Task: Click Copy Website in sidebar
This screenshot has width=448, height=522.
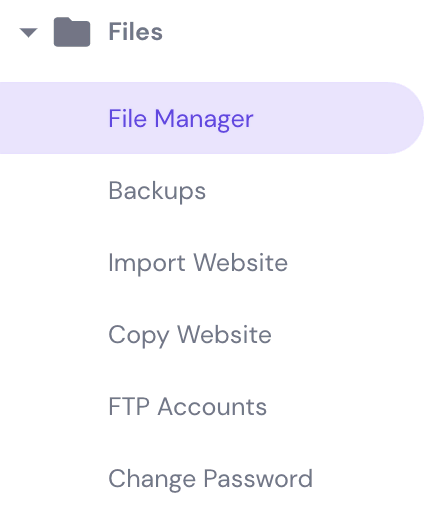Action: (190, 335)
